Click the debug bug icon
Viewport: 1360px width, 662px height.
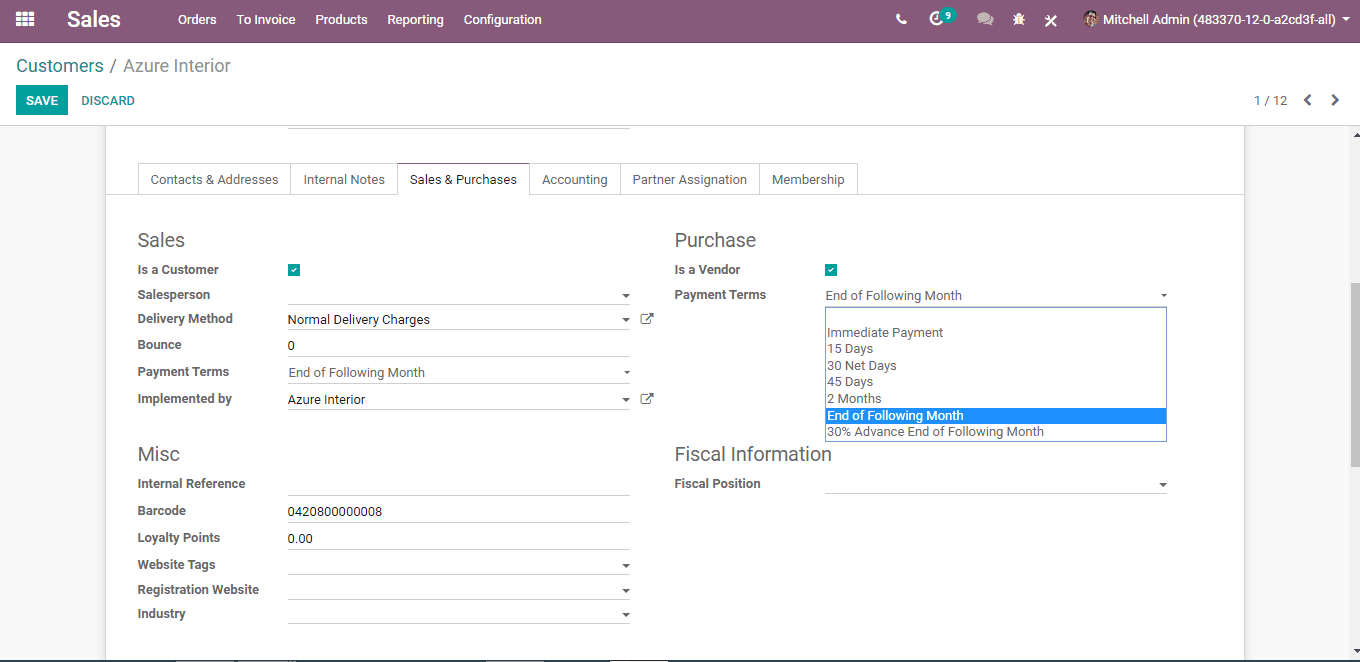point(1019,19)
